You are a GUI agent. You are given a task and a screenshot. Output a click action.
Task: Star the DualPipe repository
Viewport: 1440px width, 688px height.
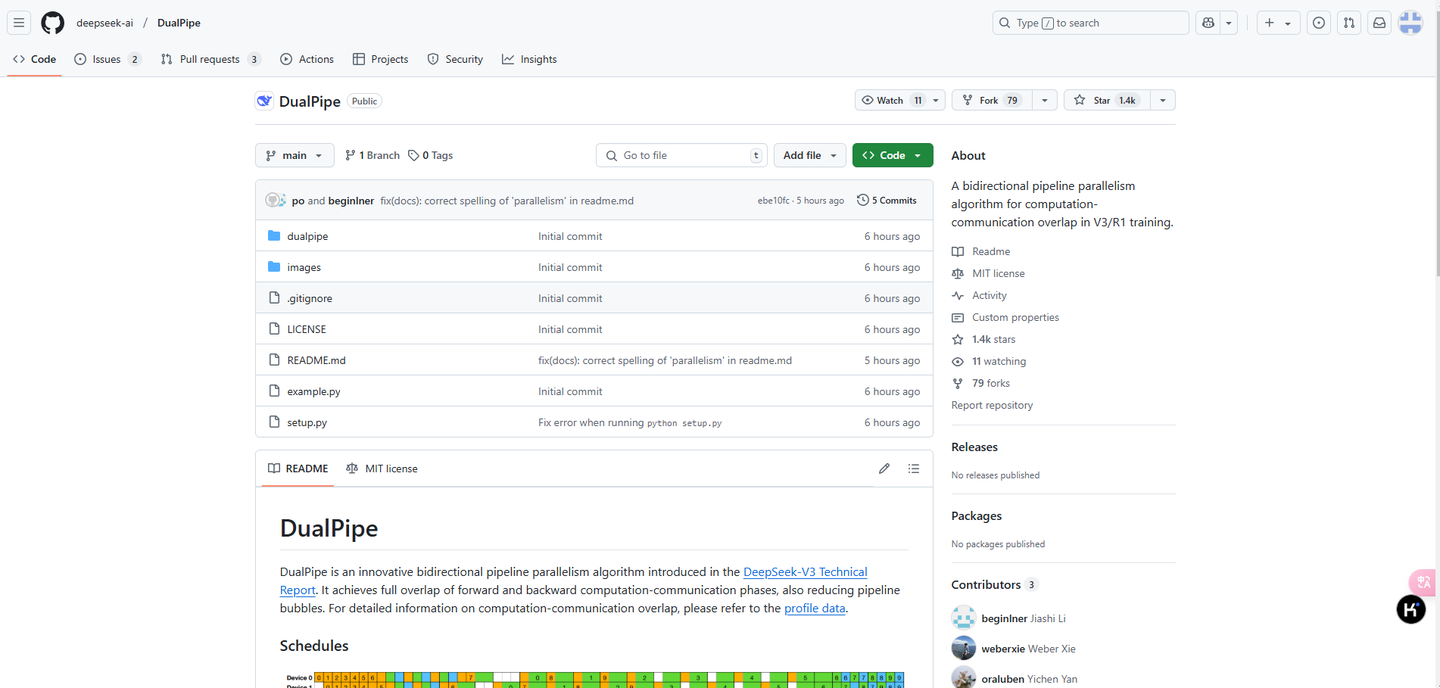tap(1105, 100)
